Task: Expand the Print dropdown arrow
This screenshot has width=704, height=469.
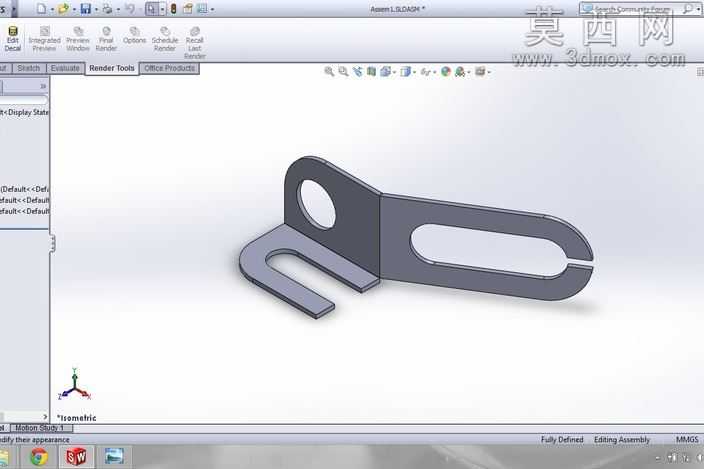Action: (x=118, y=9)
